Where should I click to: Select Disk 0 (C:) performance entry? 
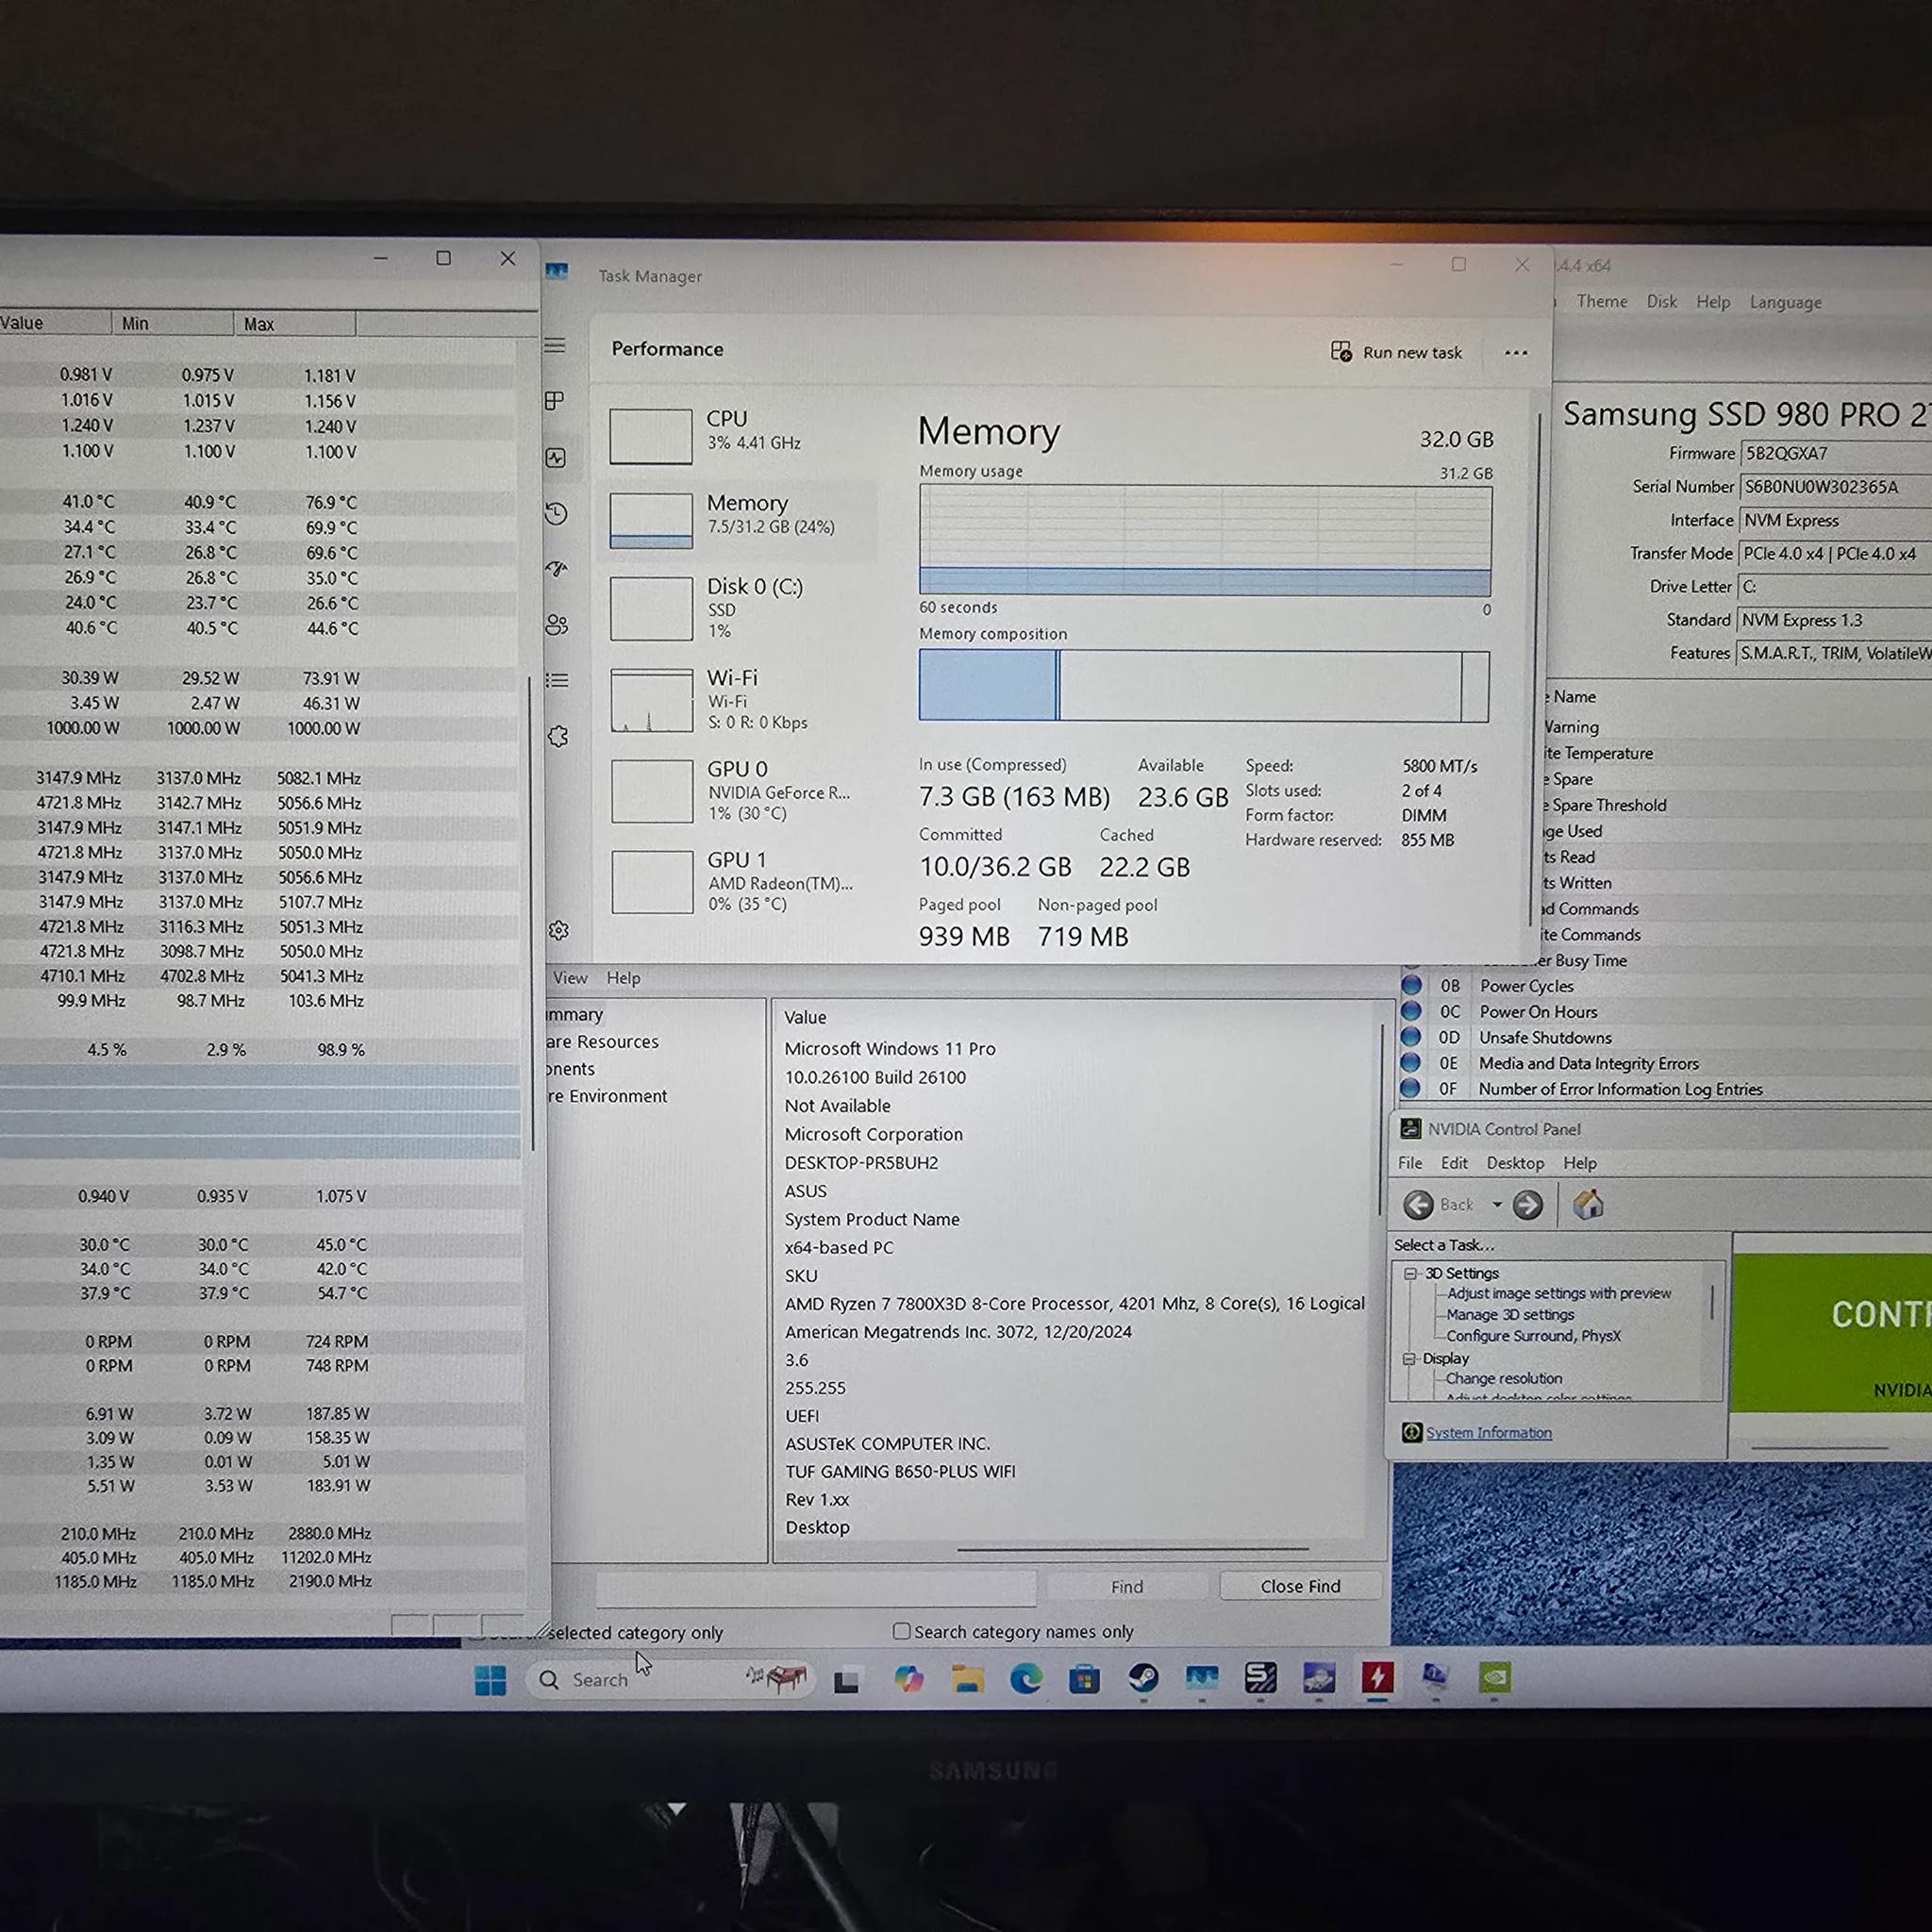click(x=740, y=607)
